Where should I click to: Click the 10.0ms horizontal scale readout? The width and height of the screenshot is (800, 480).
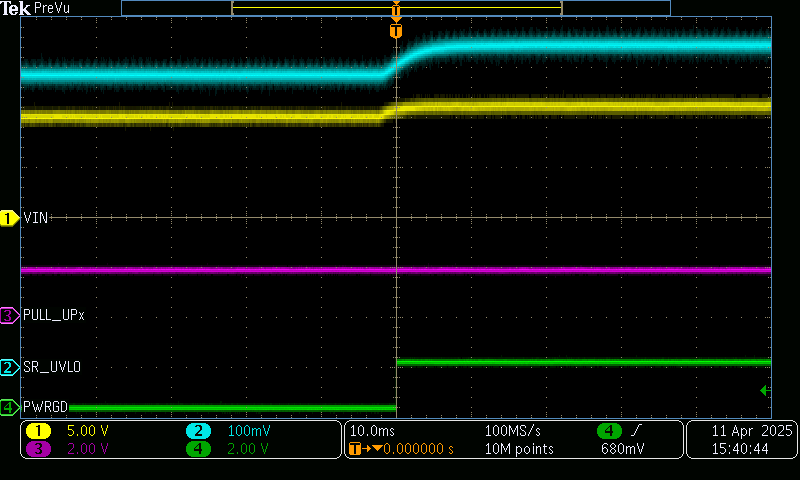point(370,431)
